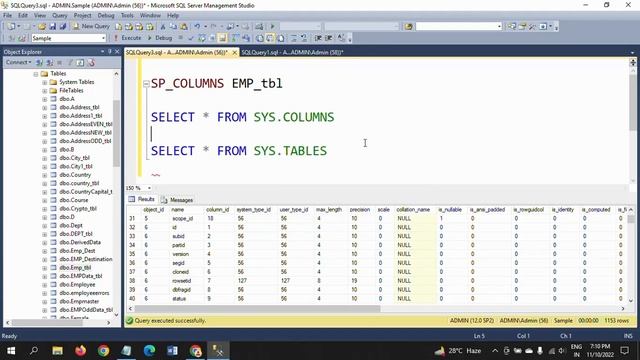Open the Sample database dropdown

click(103, 38)
